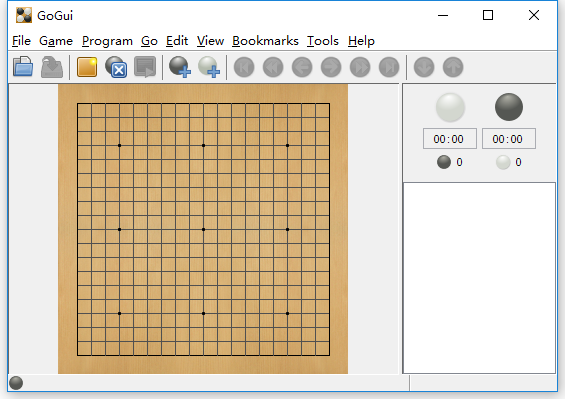Click the next variation down-arrow icon

coord(424,67)
